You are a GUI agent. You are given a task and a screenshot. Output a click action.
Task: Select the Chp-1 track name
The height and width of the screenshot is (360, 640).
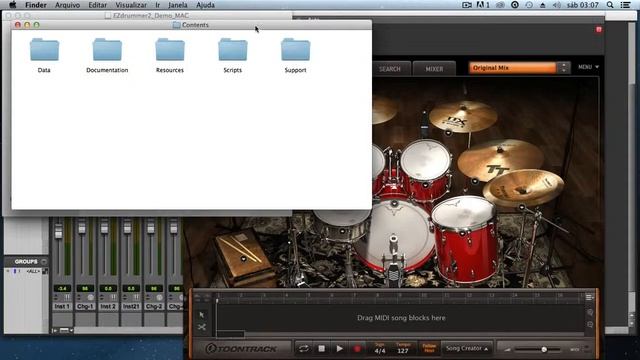pos(85,306)
